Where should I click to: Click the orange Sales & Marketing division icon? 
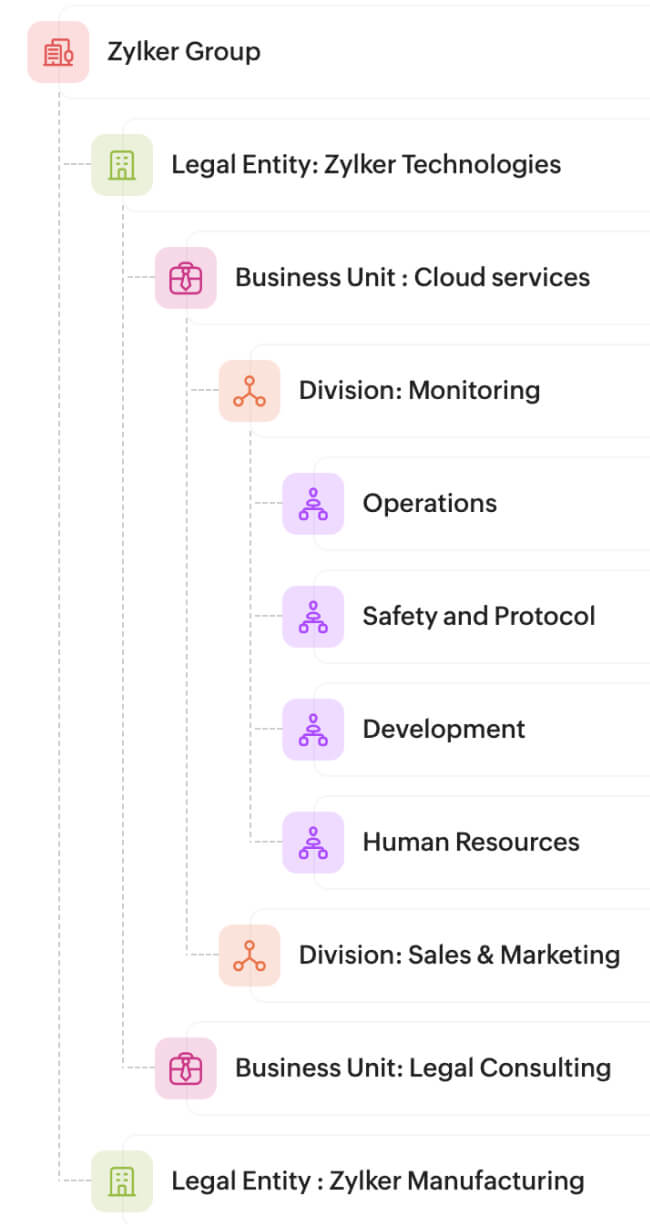[249, 956]
